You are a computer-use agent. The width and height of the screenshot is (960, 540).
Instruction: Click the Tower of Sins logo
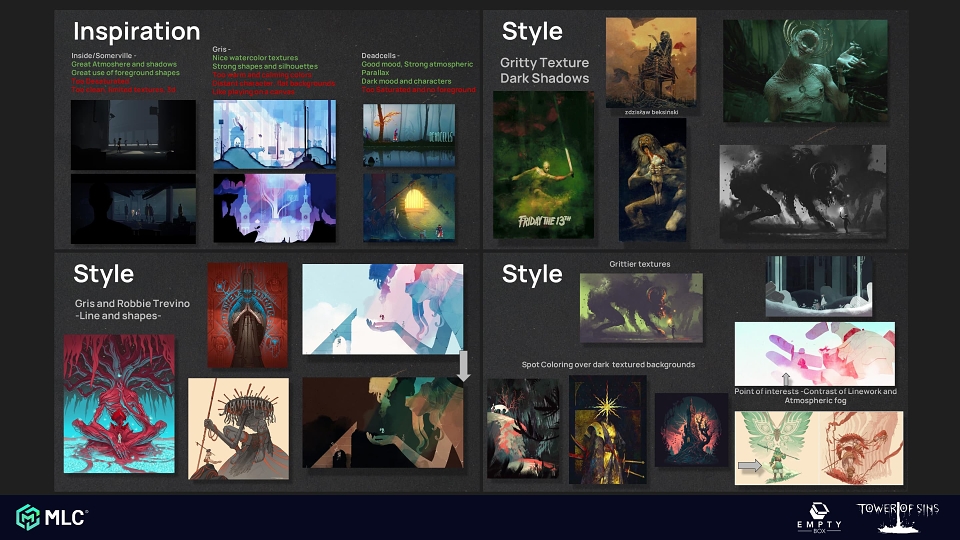(898, 517)
